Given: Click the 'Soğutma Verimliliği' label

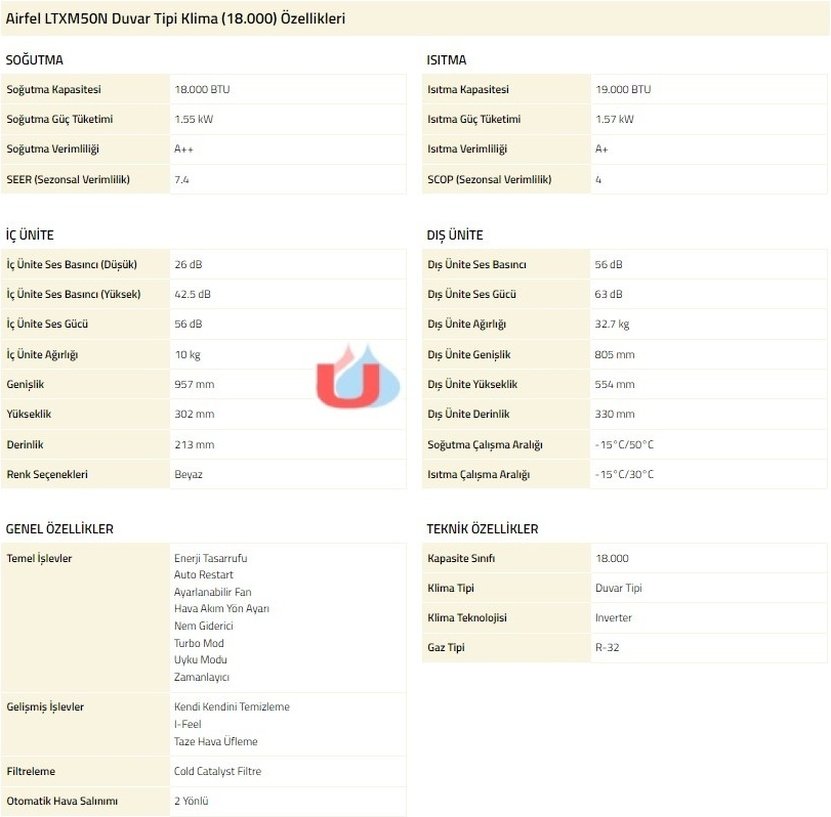Looking at the screenshot, I should 52,149.
